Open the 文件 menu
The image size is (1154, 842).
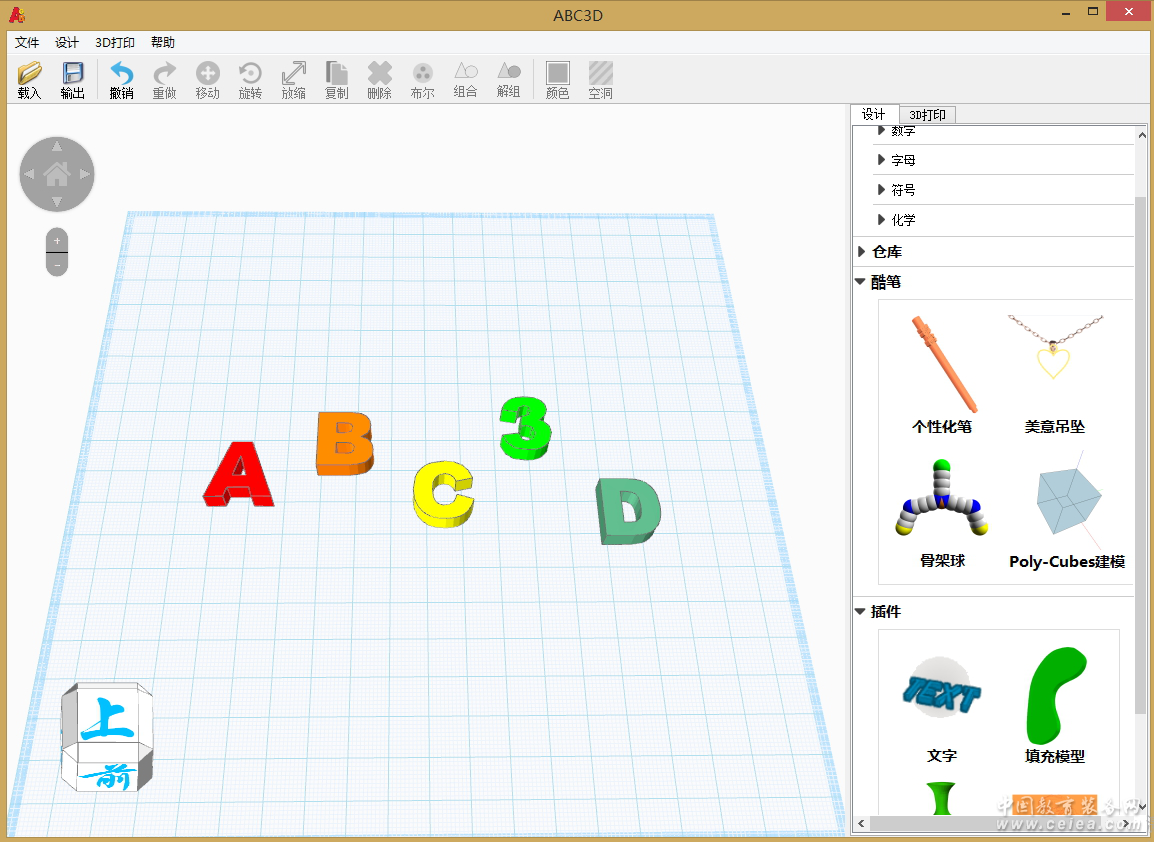pos(27,42)
